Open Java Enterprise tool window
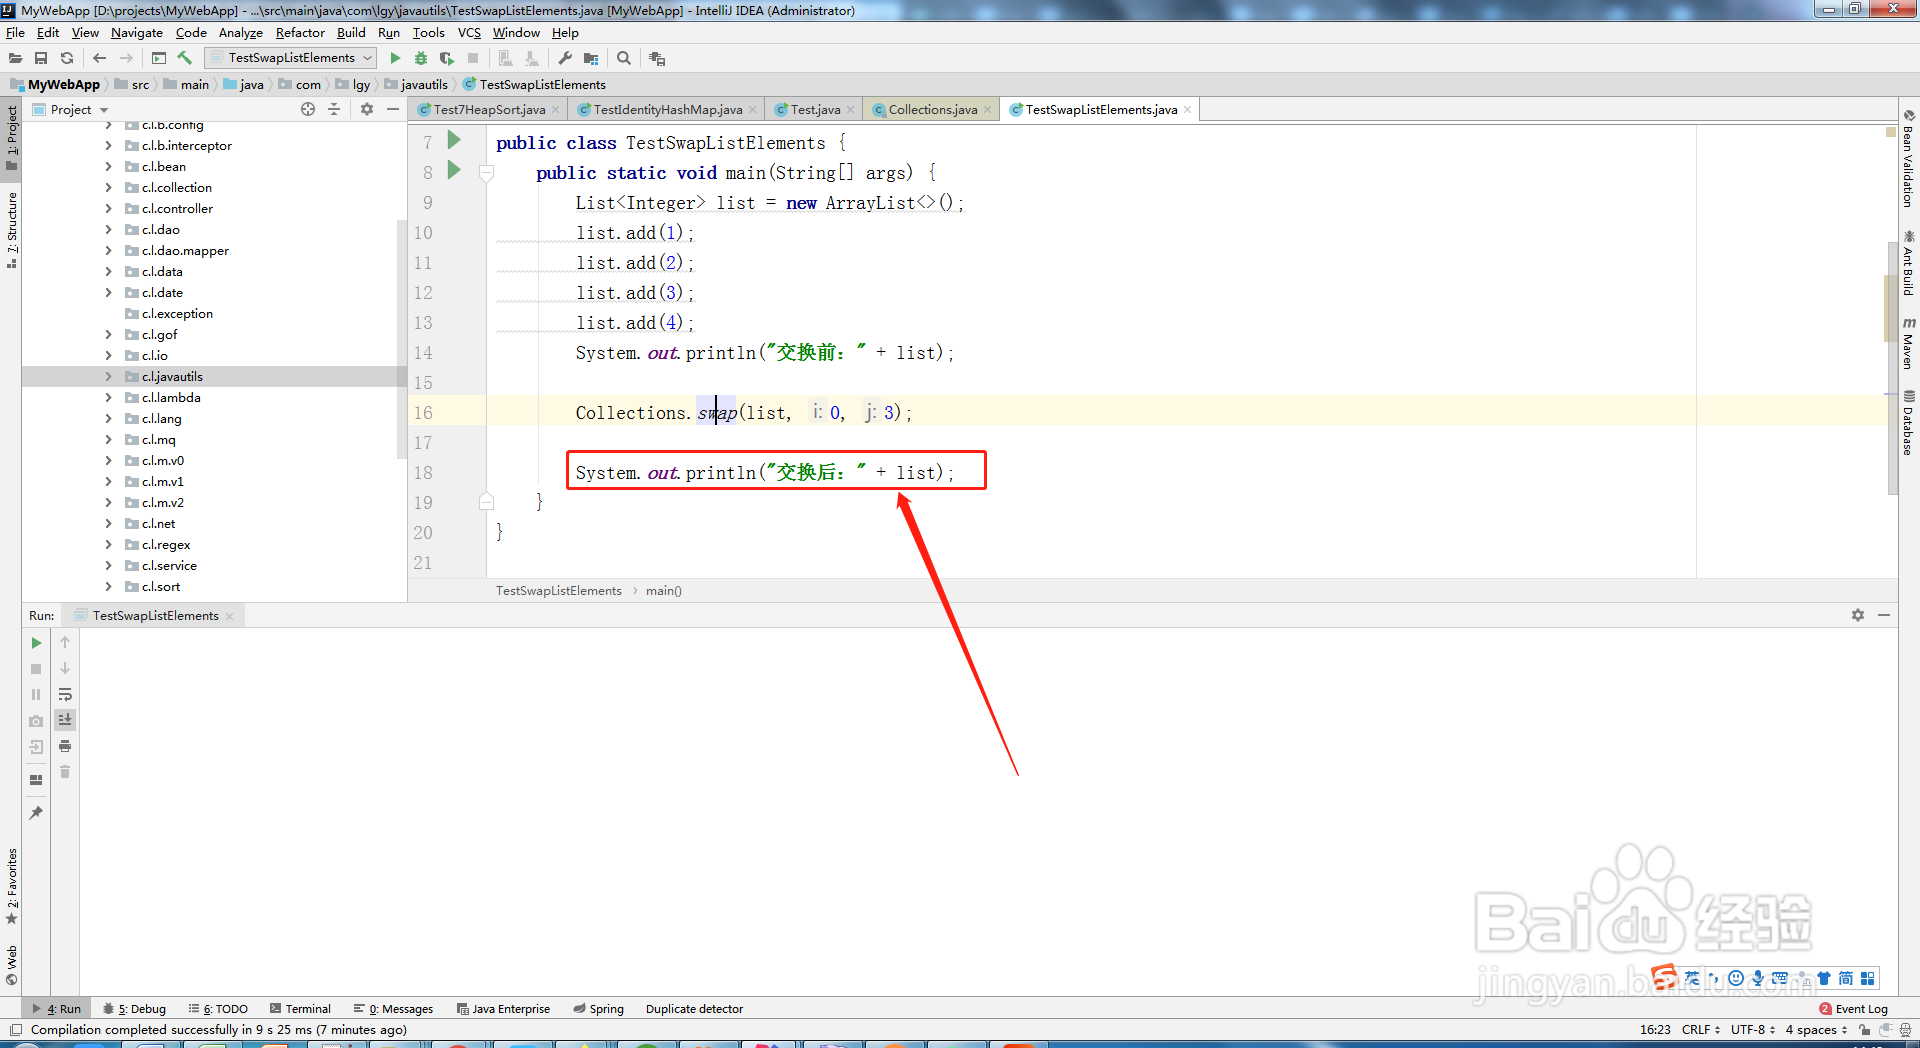Image resolution: width=1920 pixels, height=1048 pixels. pyautogui.click(x=503, y=1009)
